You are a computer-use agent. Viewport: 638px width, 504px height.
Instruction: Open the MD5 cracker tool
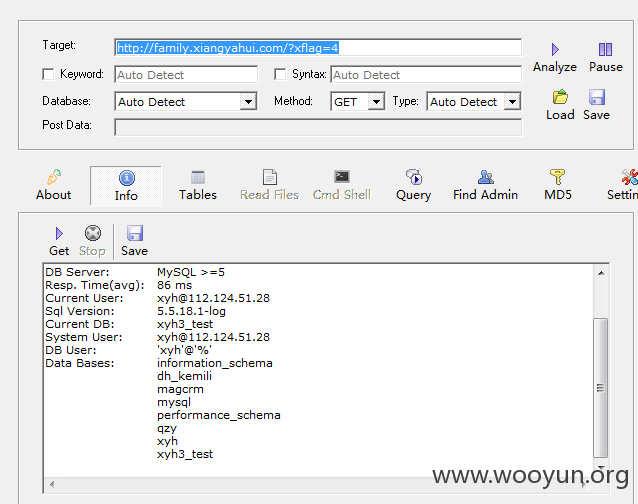coord(558,185)
